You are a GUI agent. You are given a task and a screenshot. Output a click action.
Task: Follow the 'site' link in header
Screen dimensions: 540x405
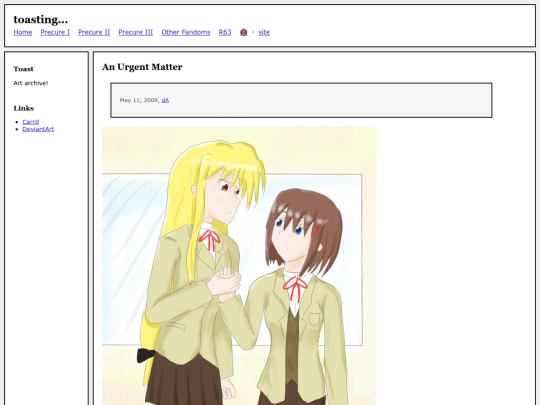pyautogui.click(x=264, y=32)
